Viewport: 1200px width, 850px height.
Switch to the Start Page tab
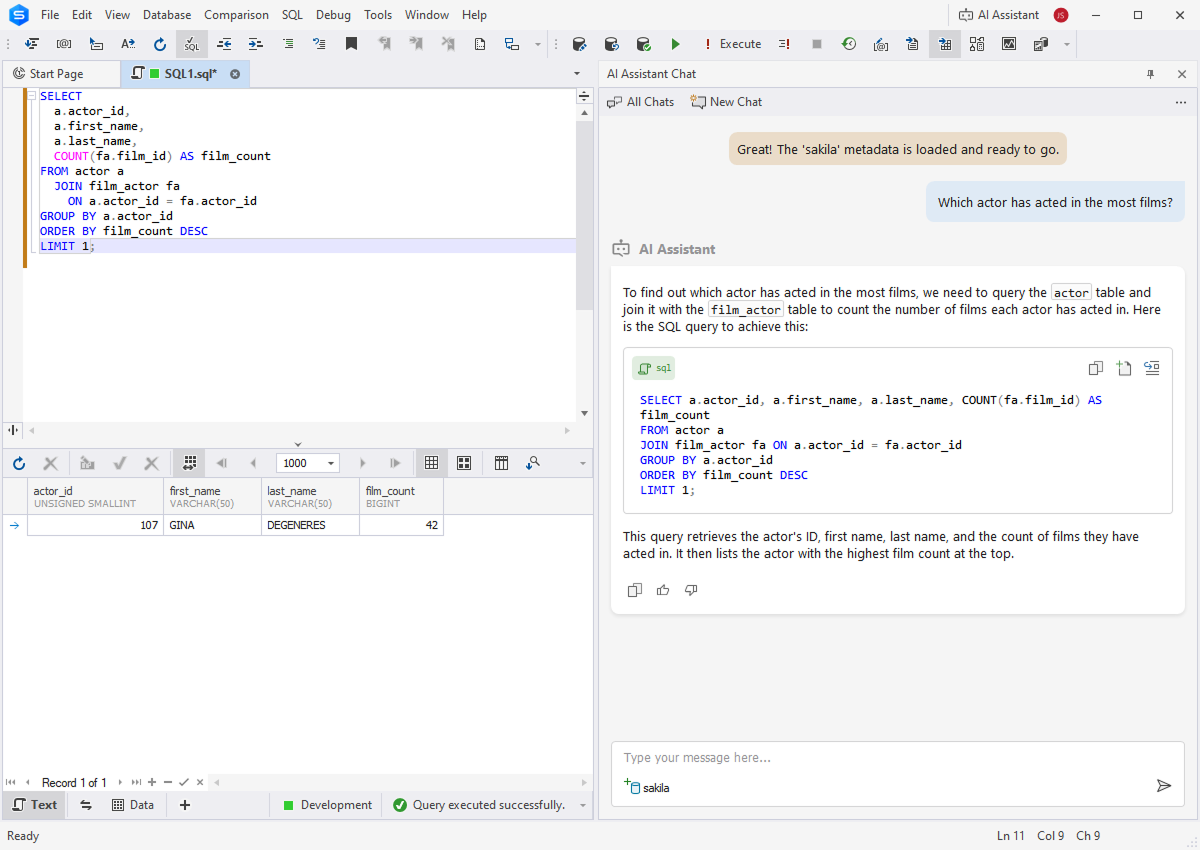tap(56, 74)
